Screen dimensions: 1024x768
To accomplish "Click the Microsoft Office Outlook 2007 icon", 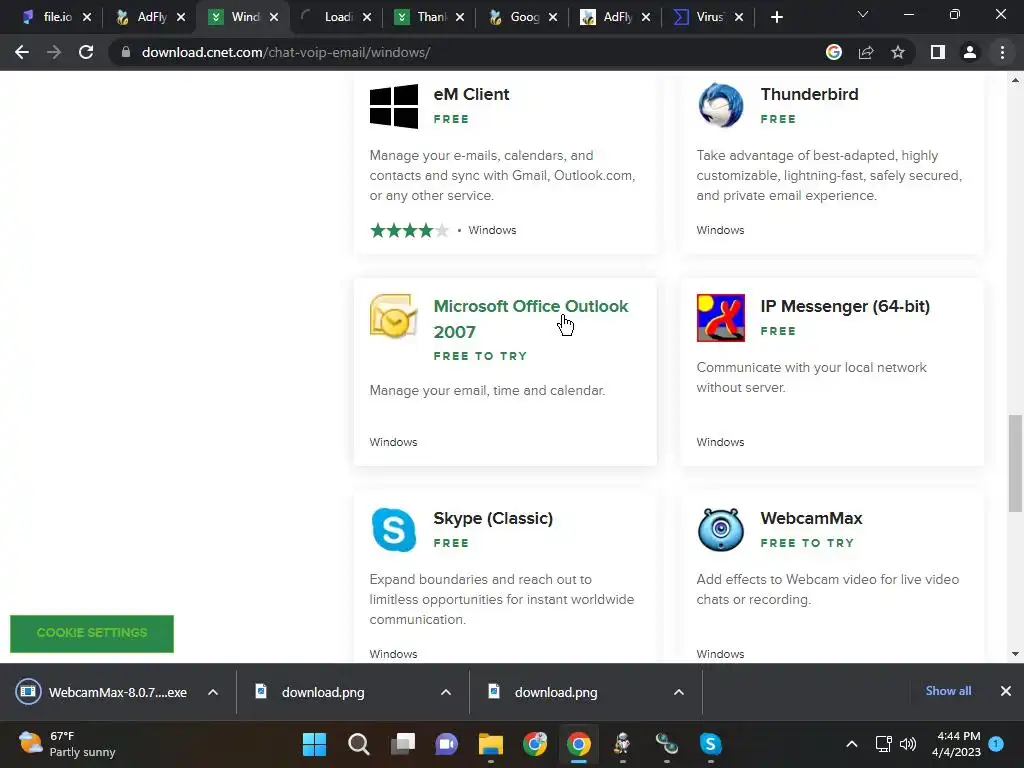I will (393, 316).
